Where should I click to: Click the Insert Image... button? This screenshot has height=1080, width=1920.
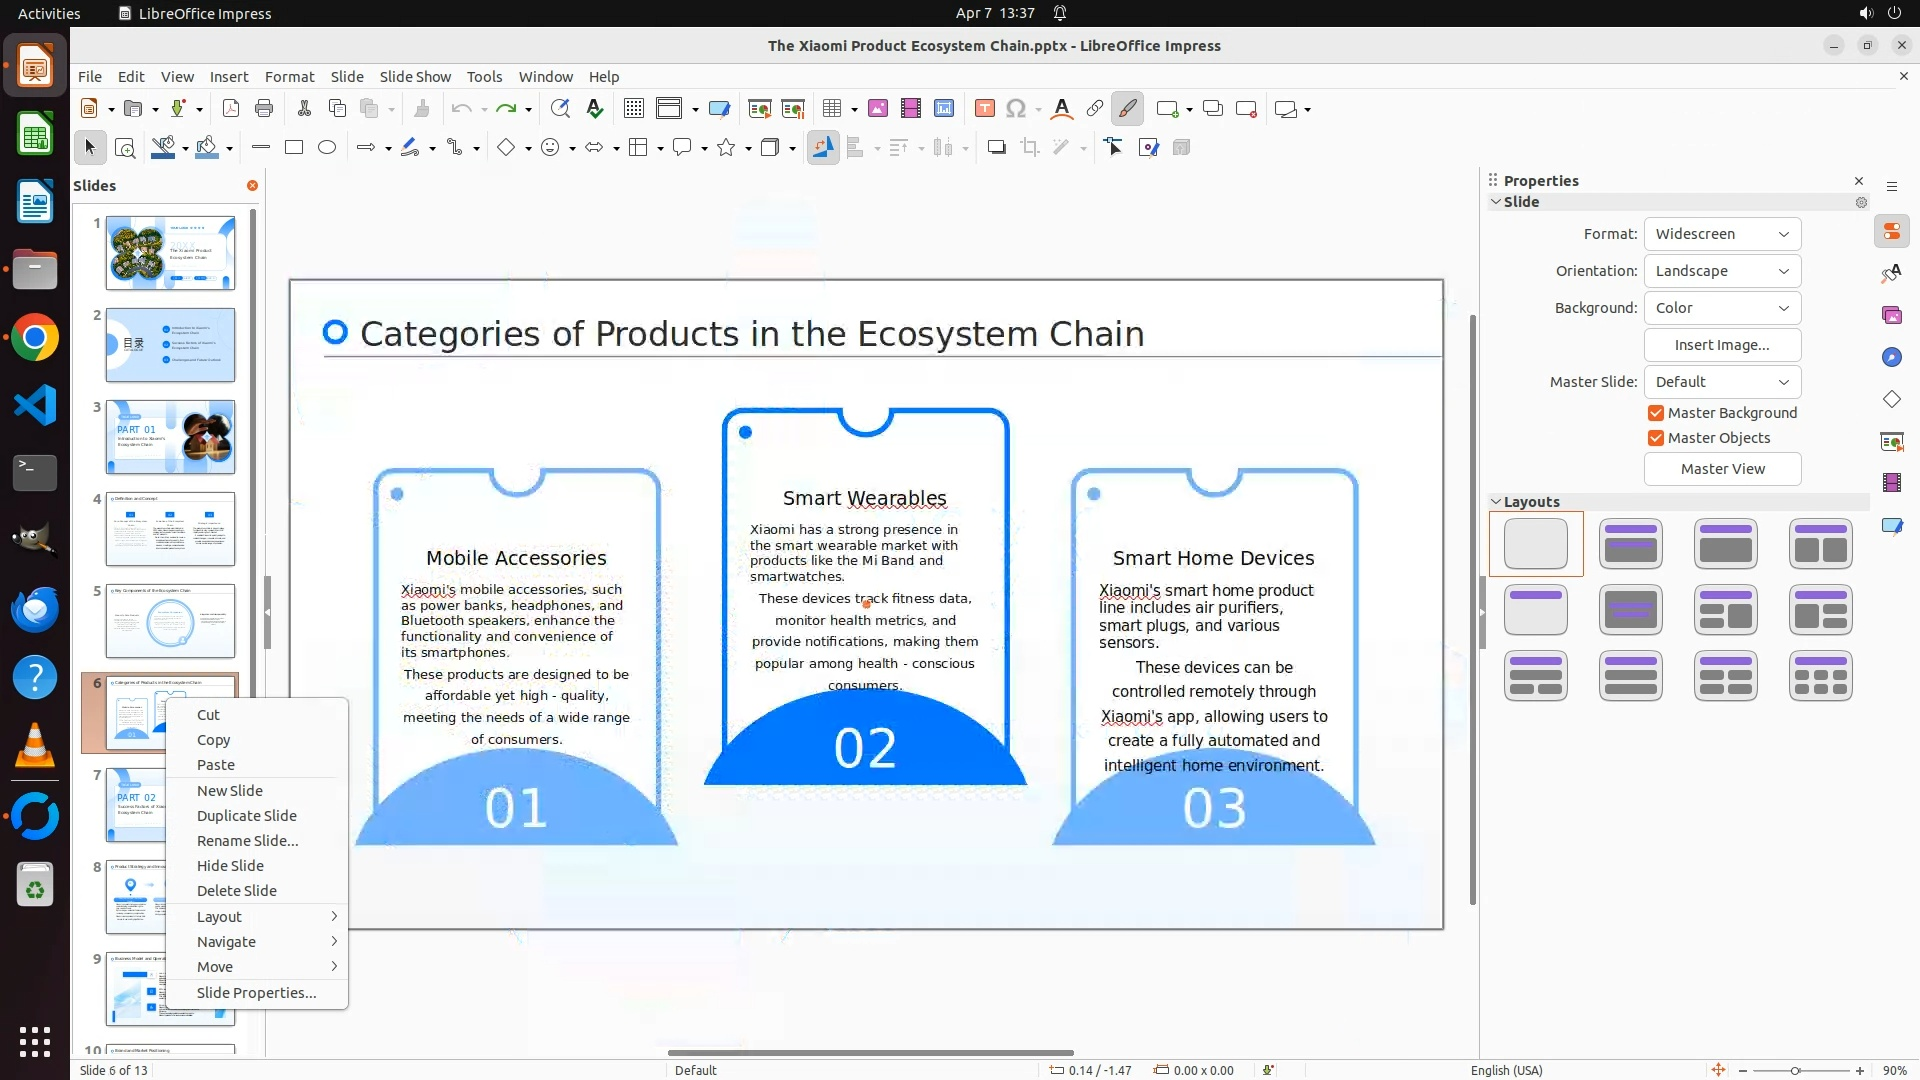[1722, 345]
